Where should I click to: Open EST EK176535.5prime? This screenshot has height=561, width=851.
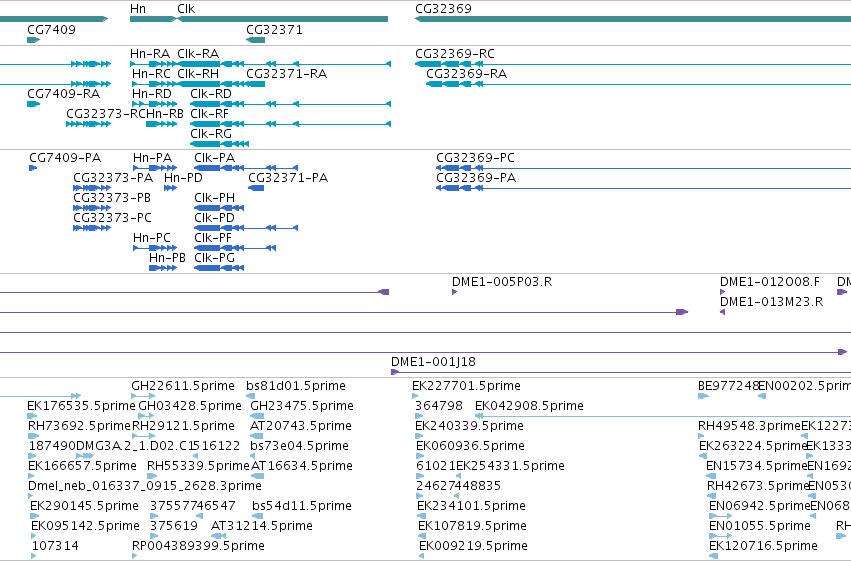click(81, 406)
